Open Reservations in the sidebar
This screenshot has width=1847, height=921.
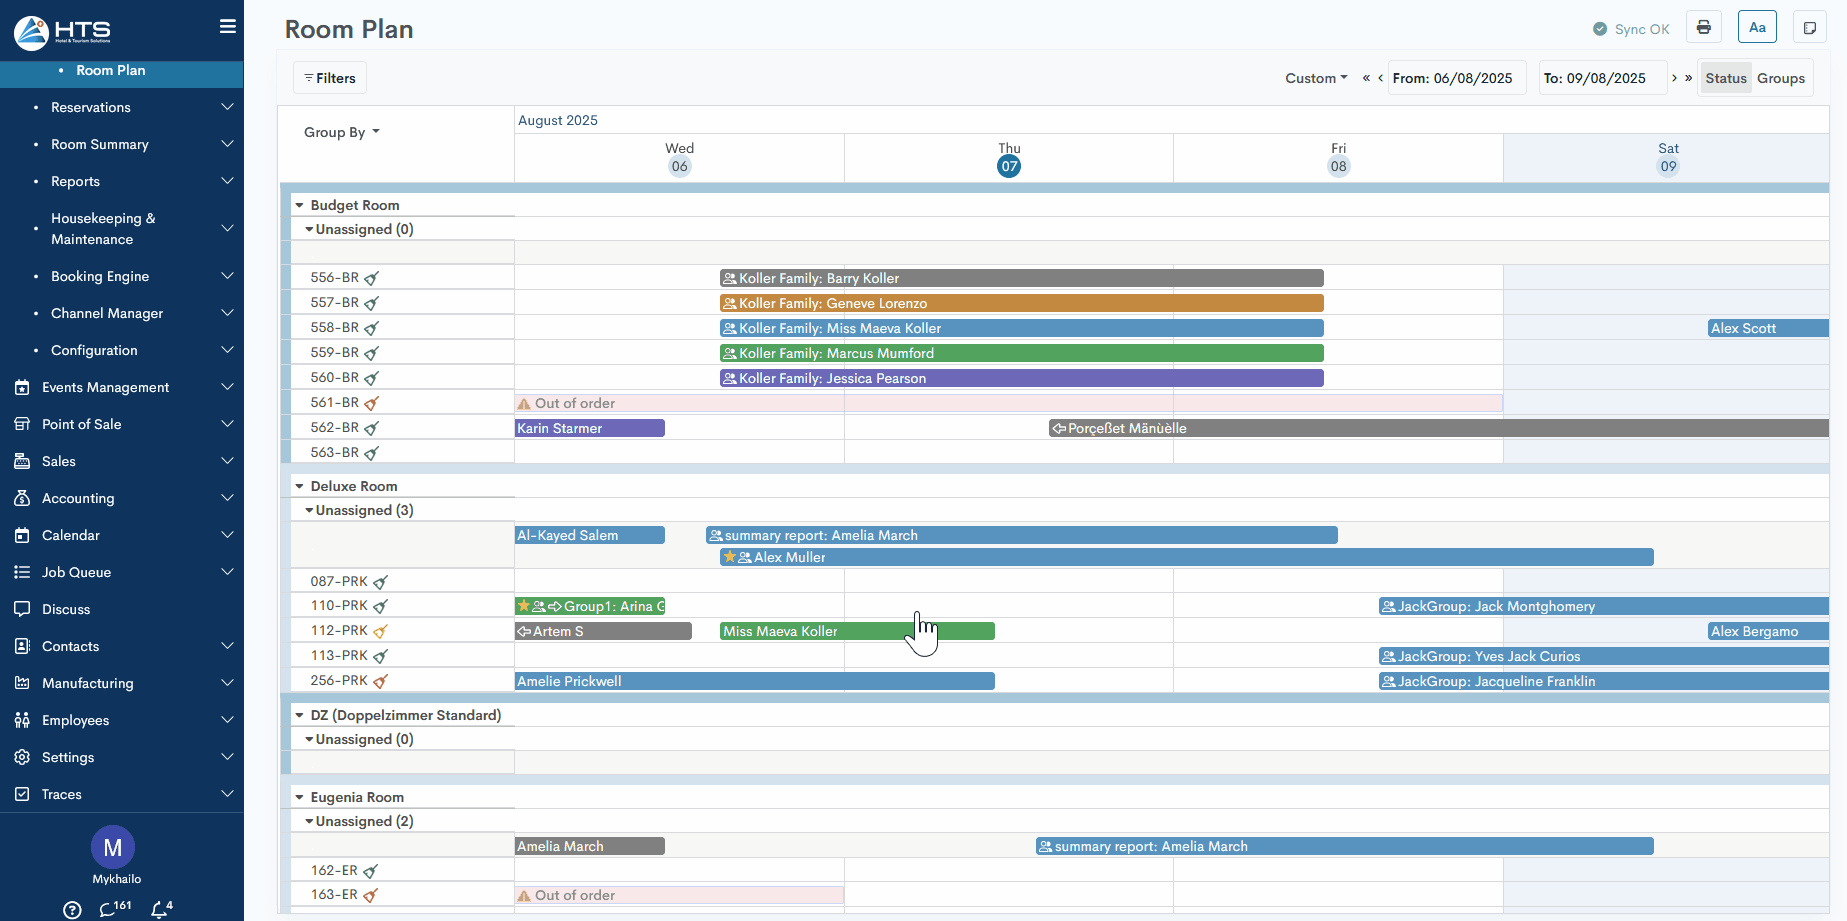[91, 107]
